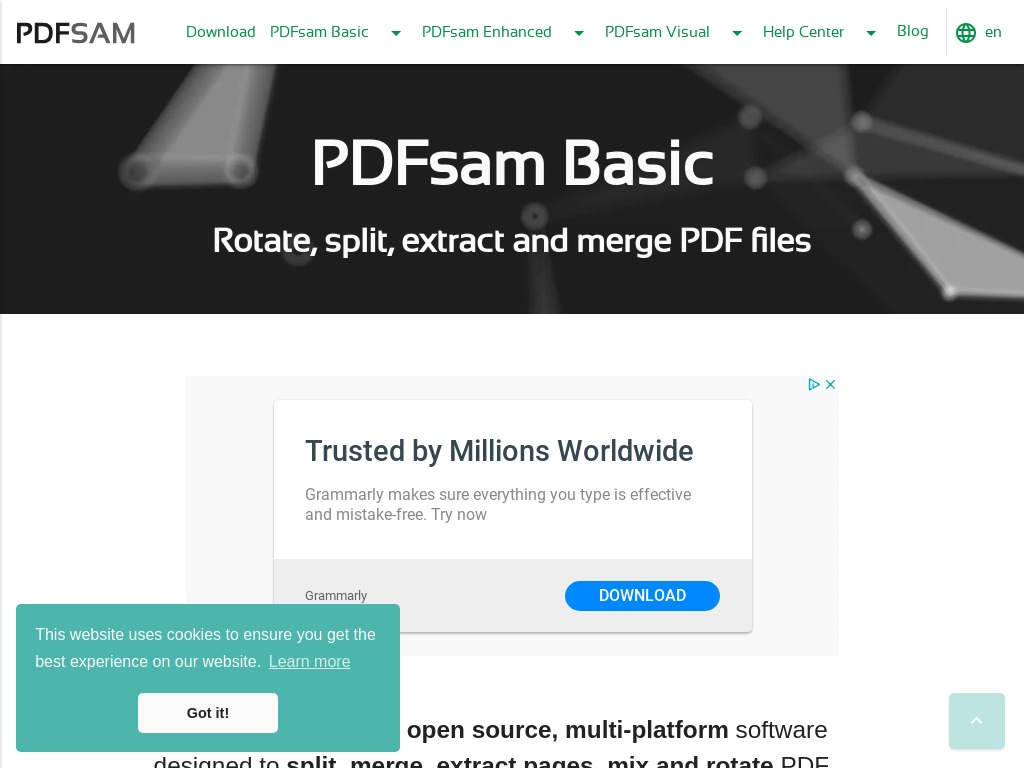Click the Grammarly ad description text
Viewport: 1024px width, 768px height.
click(x=498, y=504)
